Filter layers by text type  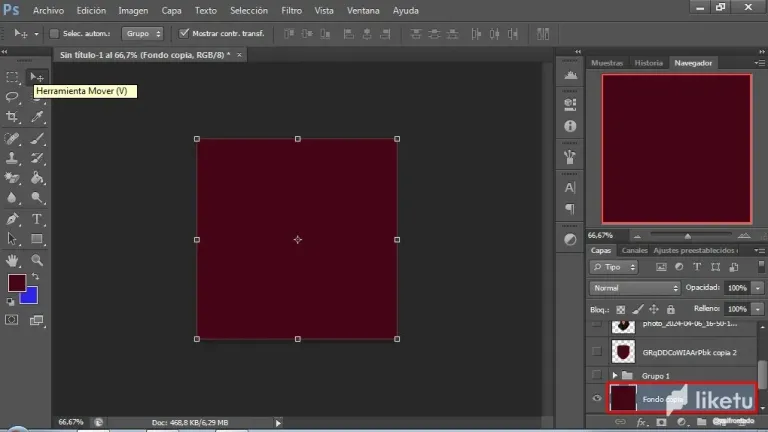pyautogui.click(x=697, y=267)
